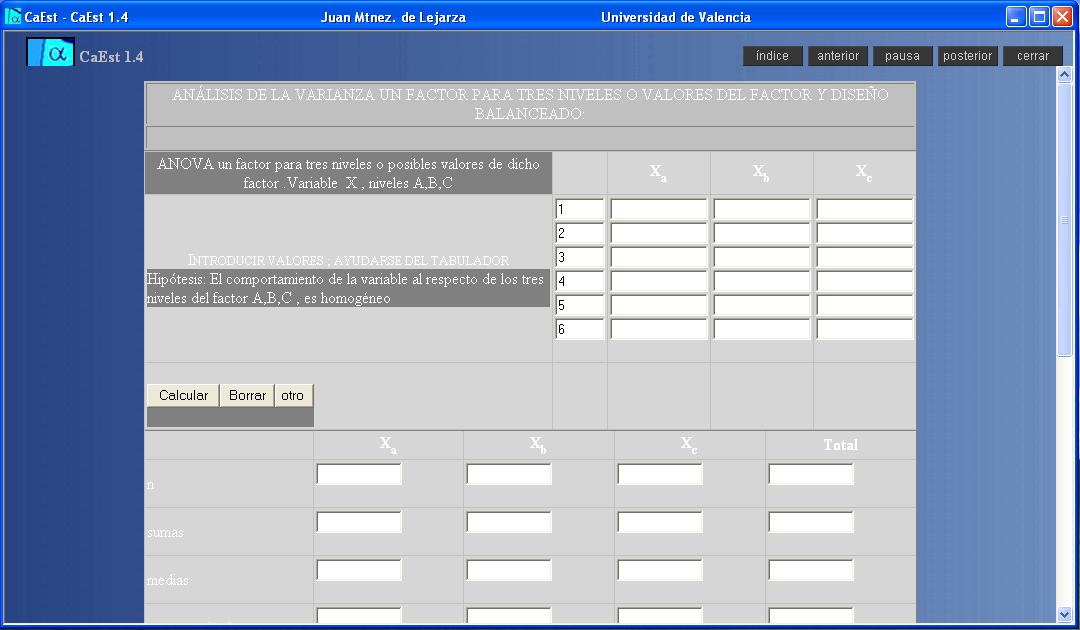Focus the medias result field for Total
Screen dimensions: 1080x630
(811, 570)
